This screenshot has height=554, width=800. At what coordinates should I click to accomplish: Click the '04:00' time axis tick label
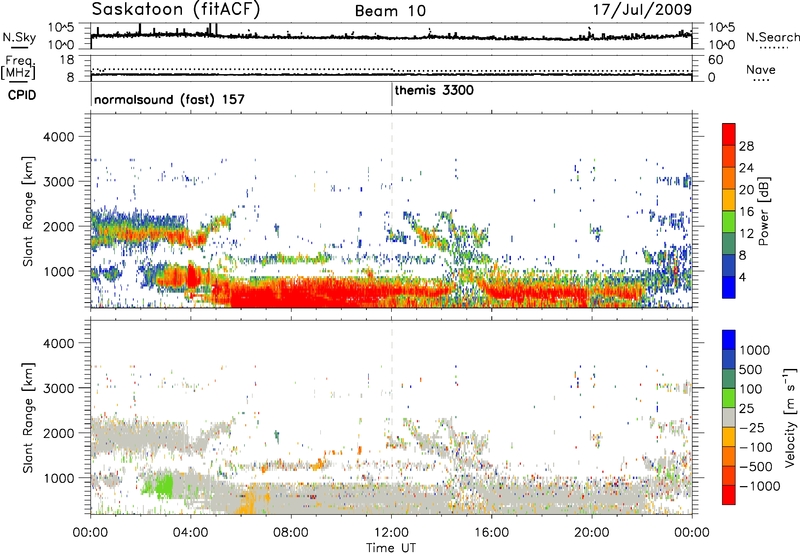coord(191,532)
